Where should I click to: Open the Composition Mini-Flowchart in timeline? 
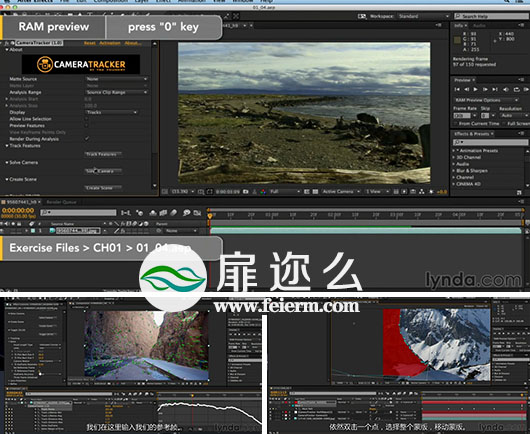(x=126, y=213)
